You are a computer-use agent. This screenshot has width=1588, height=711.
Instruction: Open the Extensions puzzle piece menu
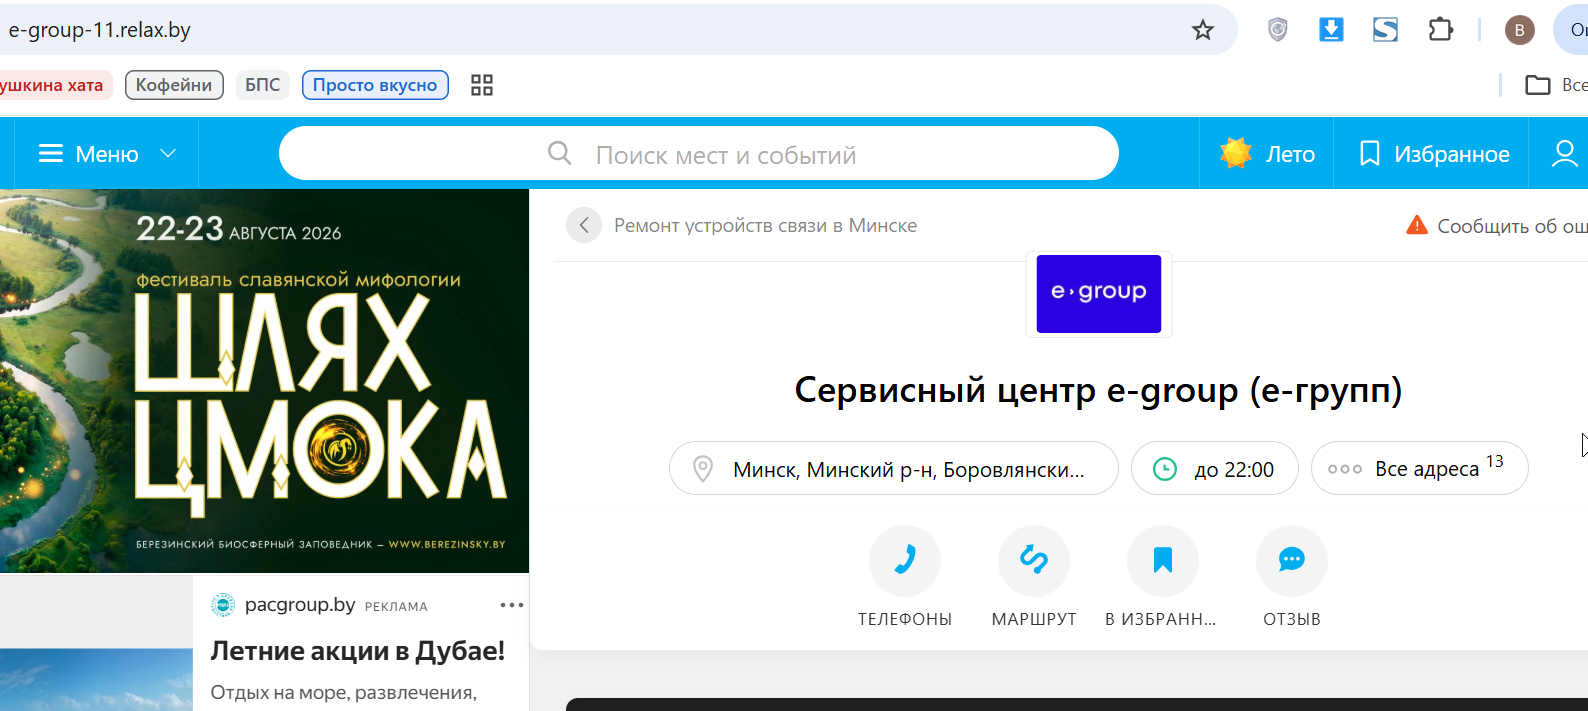pos(1440,30)
